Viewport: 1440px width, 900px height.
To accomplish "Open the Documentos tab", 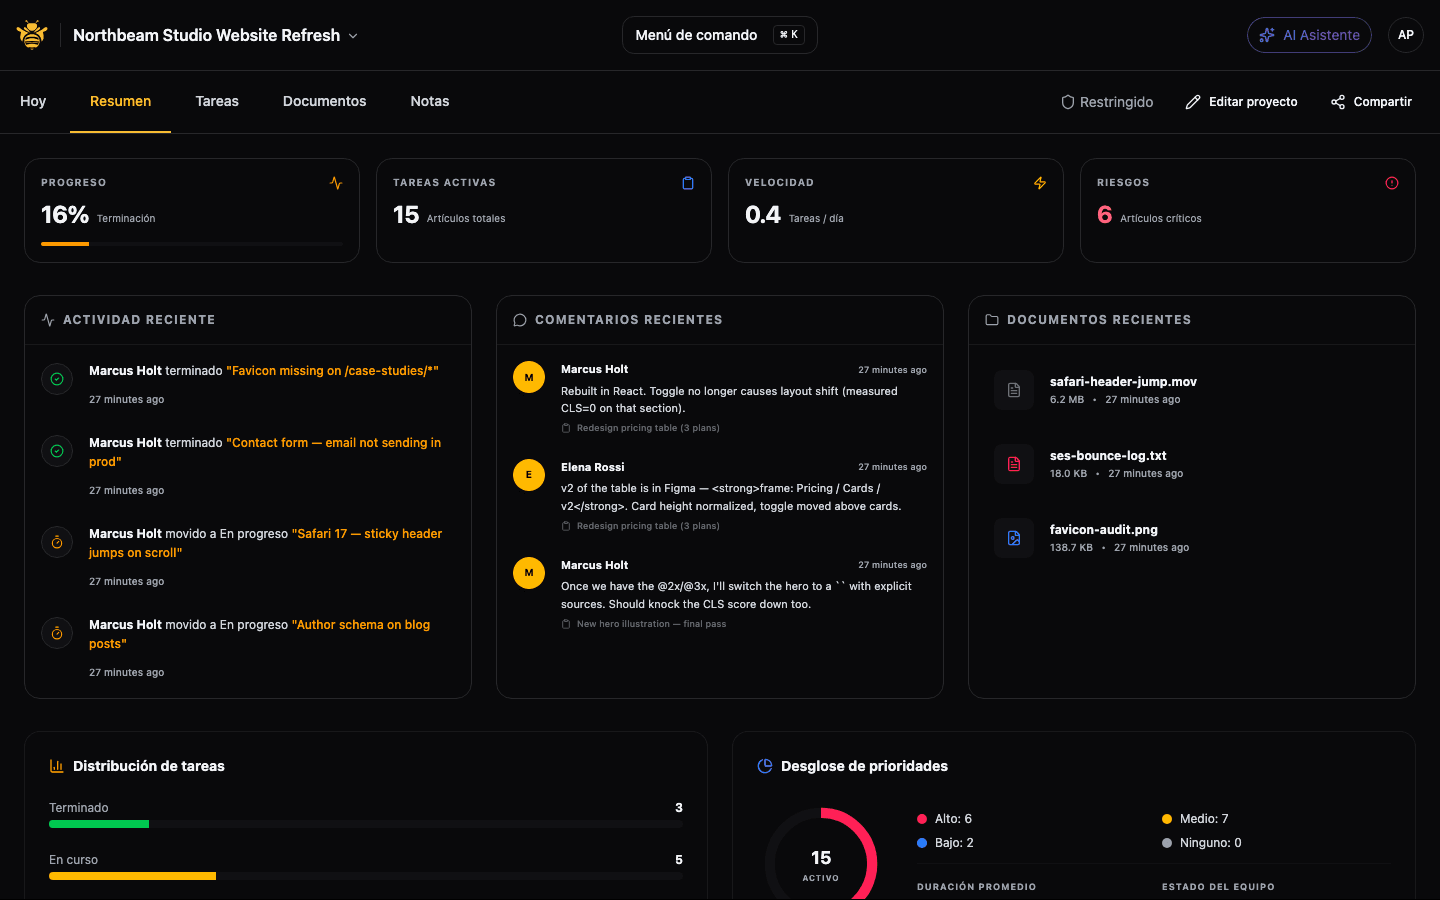I will (x=324, y=101).
